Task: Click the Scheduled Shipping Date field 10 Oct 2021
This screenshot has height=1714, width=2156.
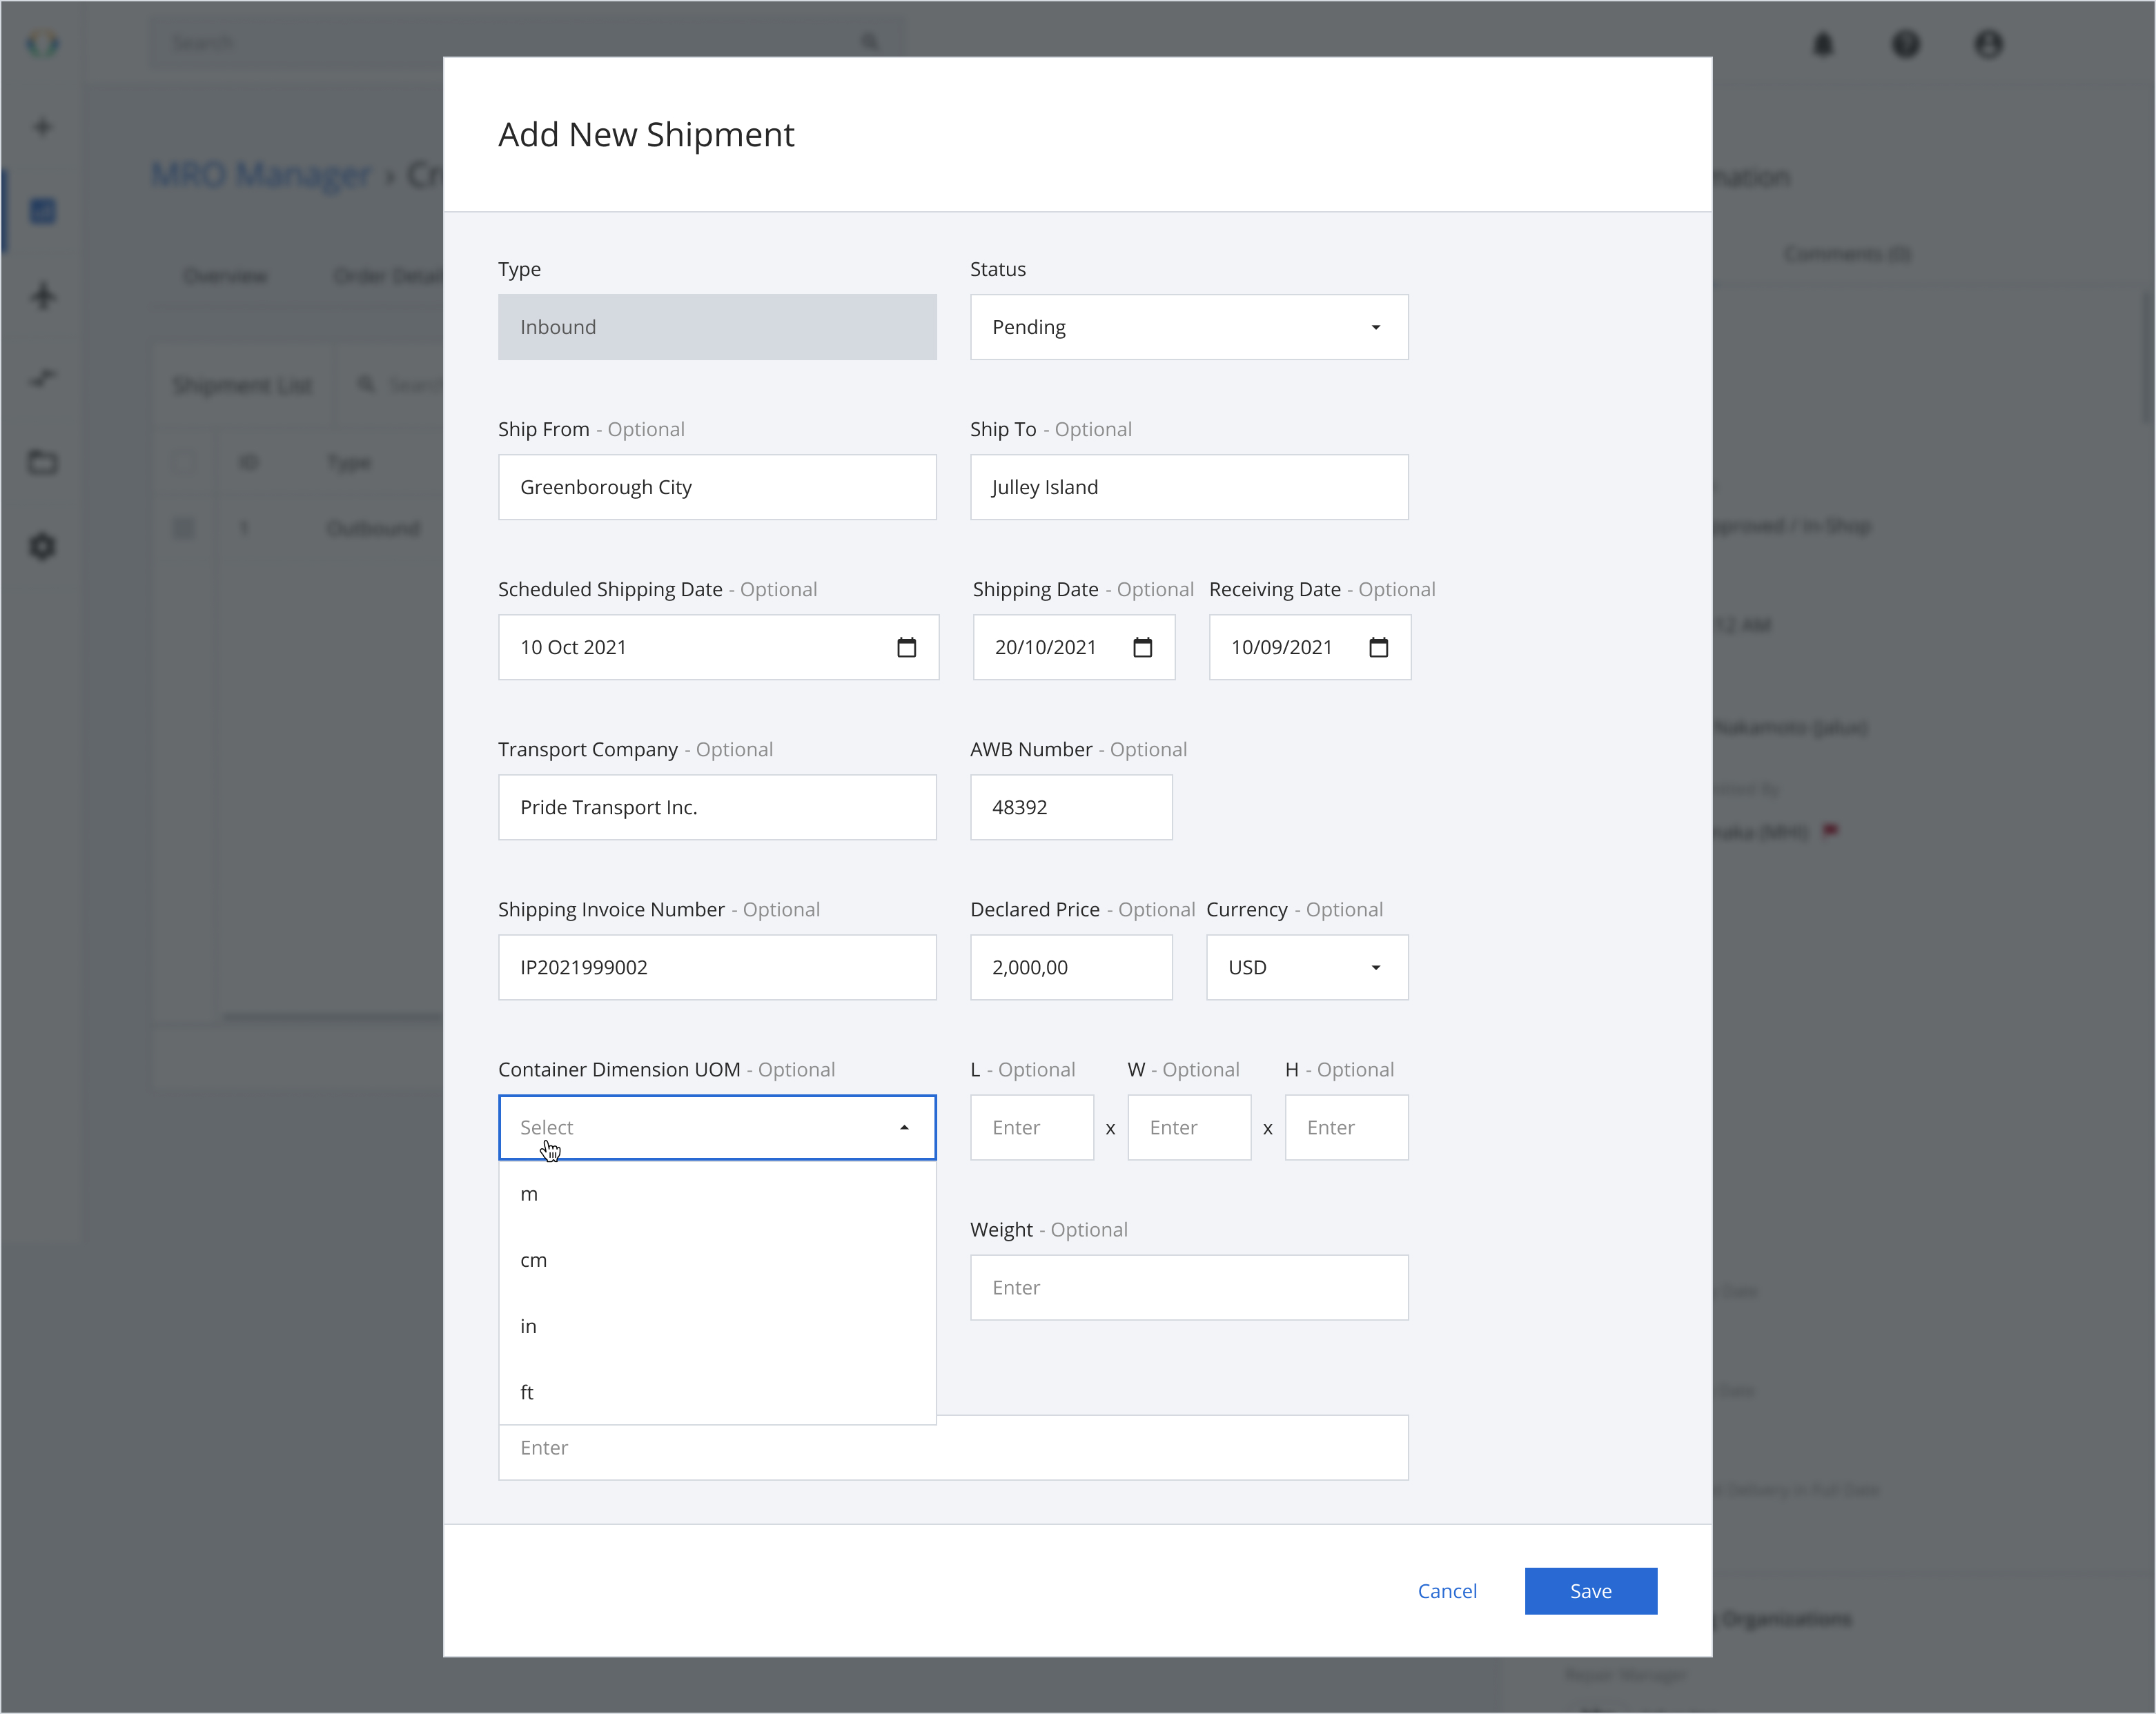Action: (x=718, y=647)
